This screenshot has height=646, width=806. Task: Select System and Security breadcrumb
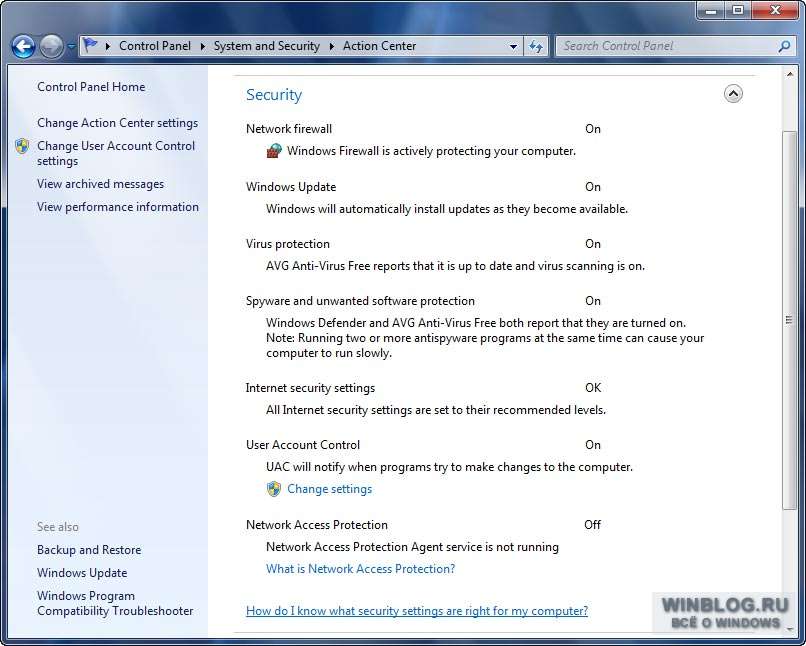(266, 46)
